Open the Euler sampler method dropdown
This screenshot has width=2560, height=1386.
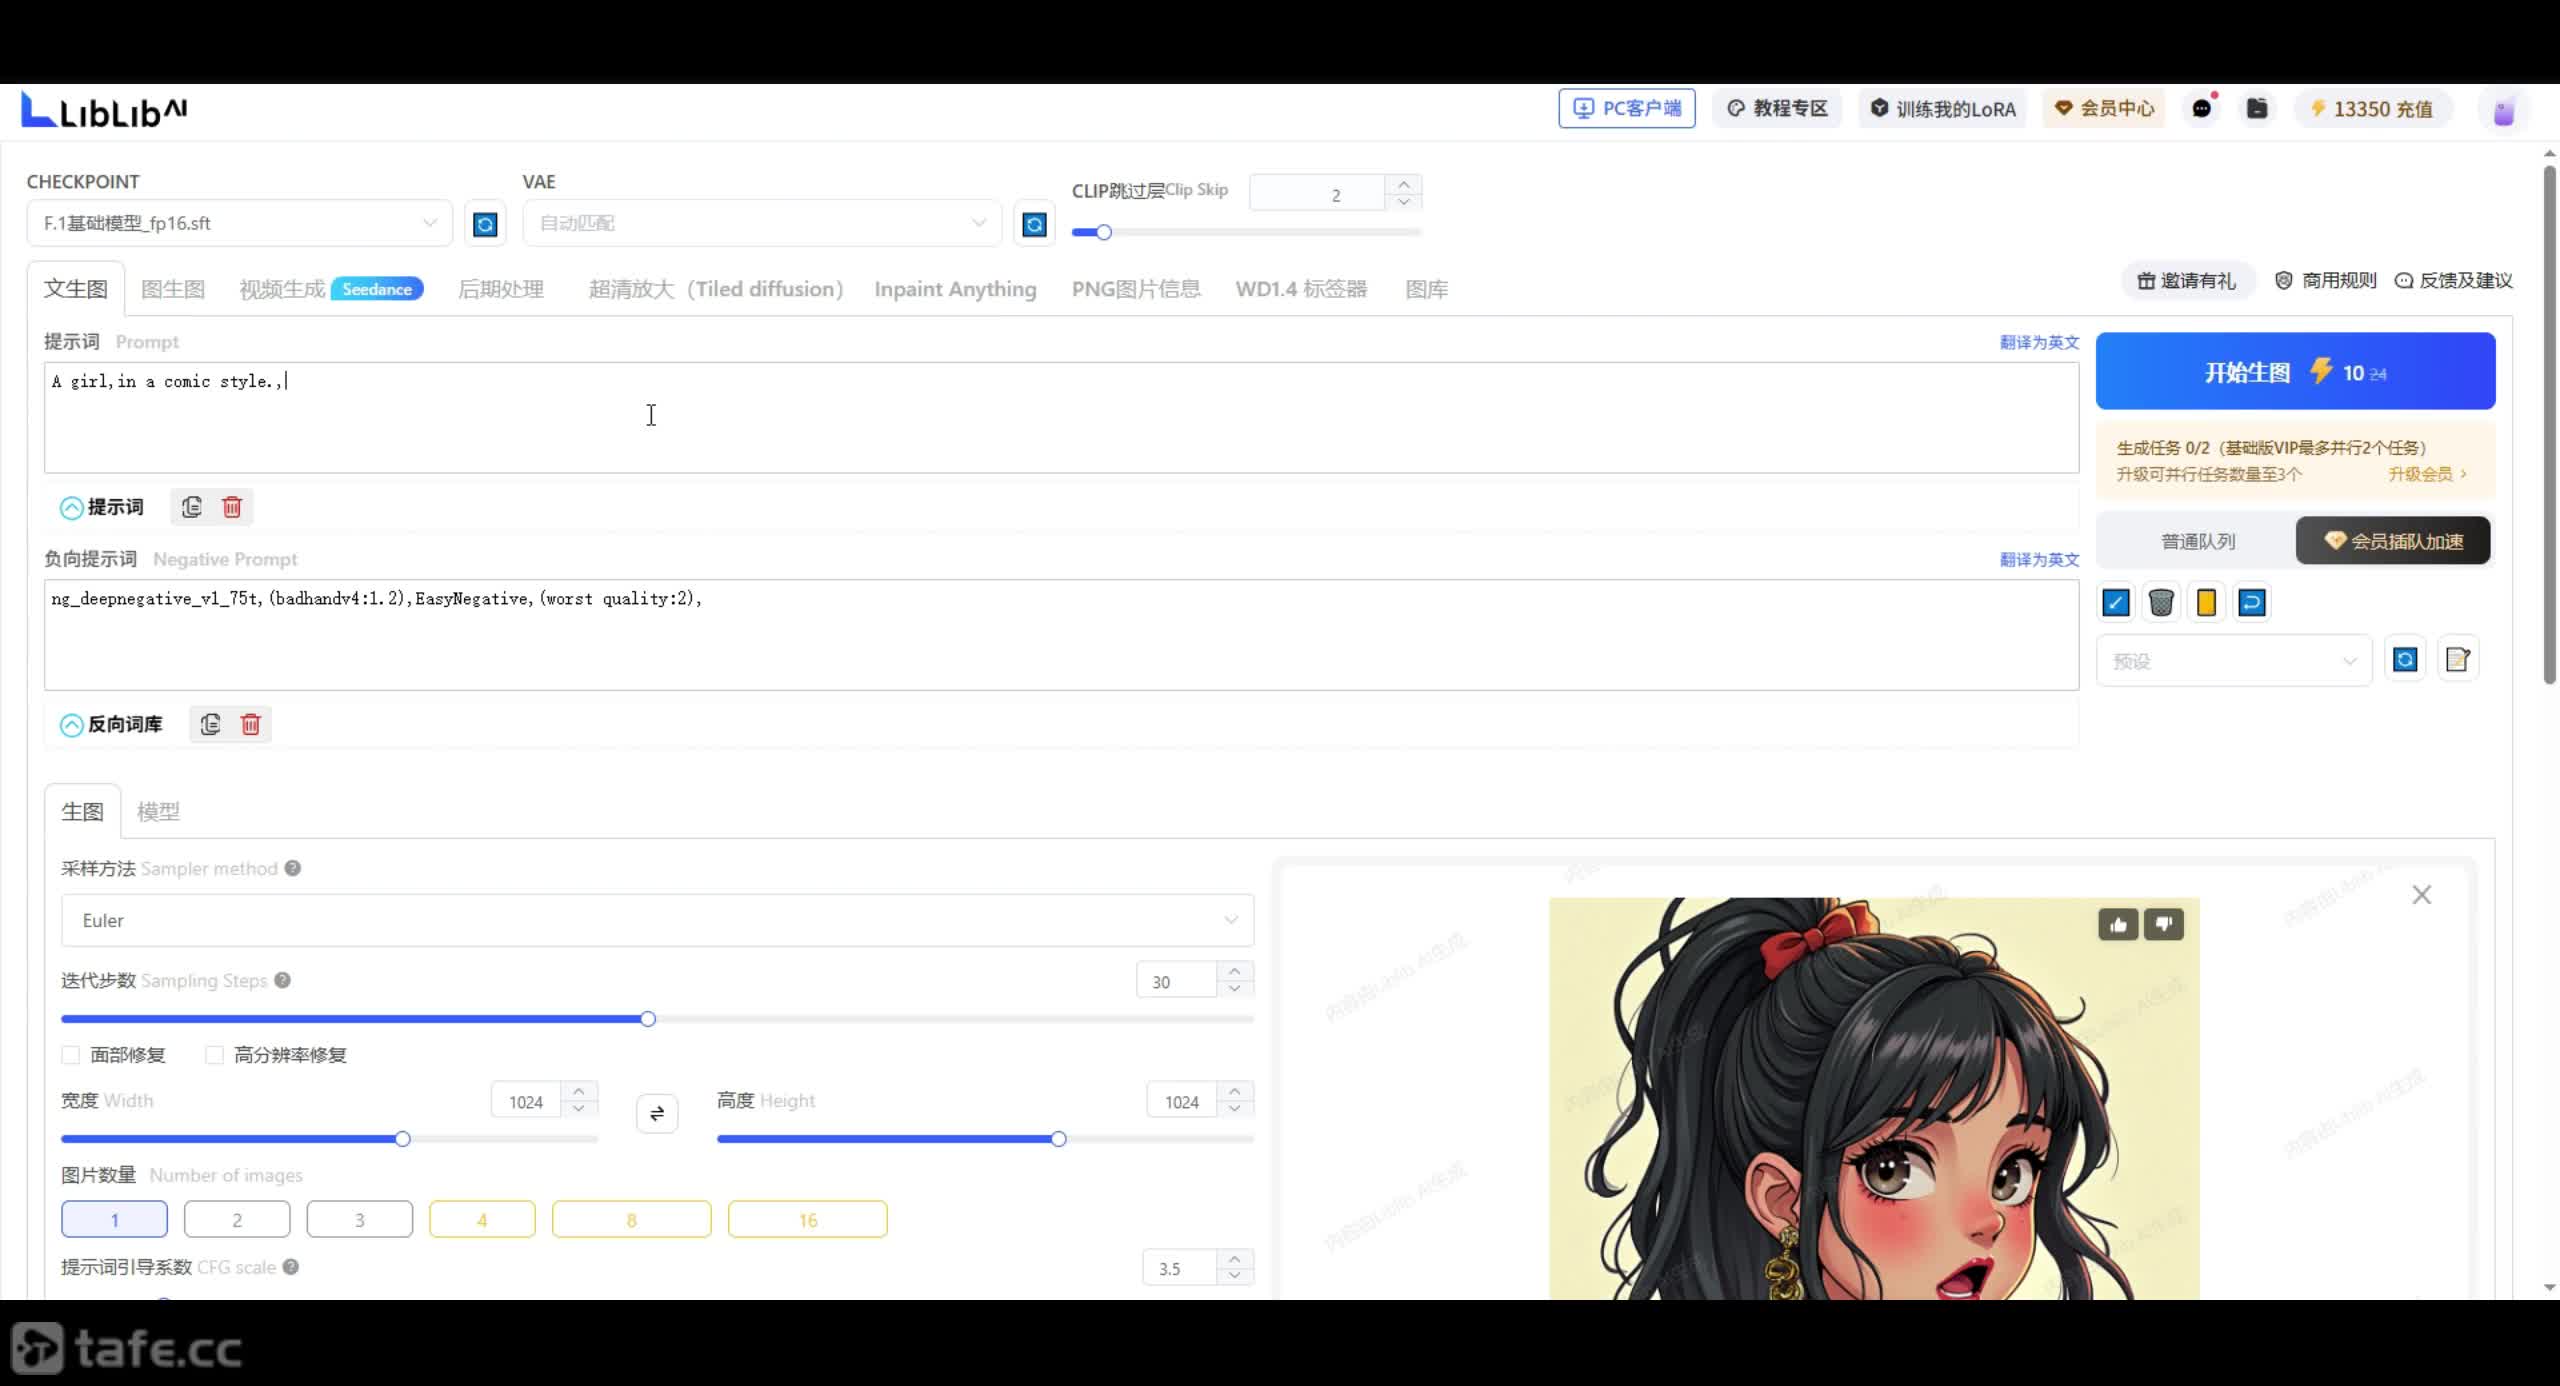click(657, 920)
